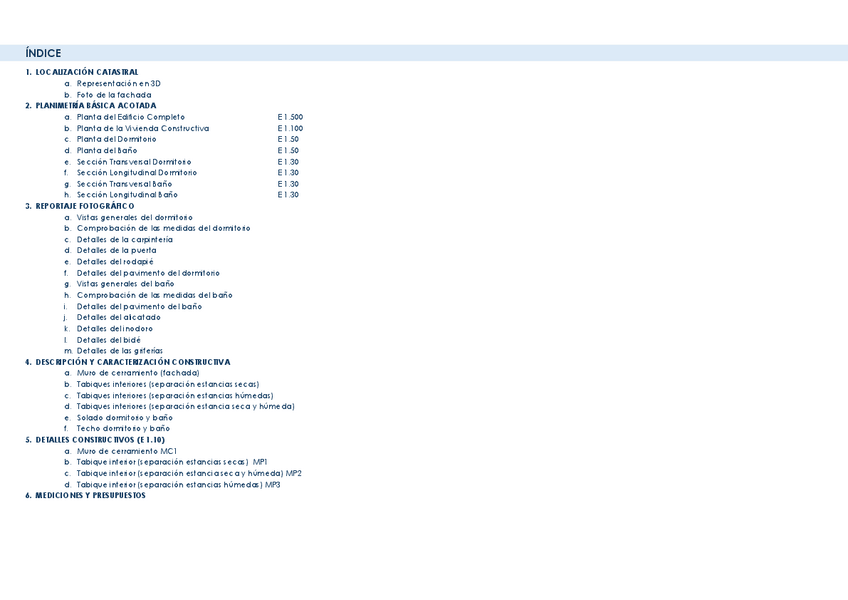The image size is (848, 600).
Task: Open section 1 Localización Catastral
Action: pyautogui.click(x=86, y=72)
